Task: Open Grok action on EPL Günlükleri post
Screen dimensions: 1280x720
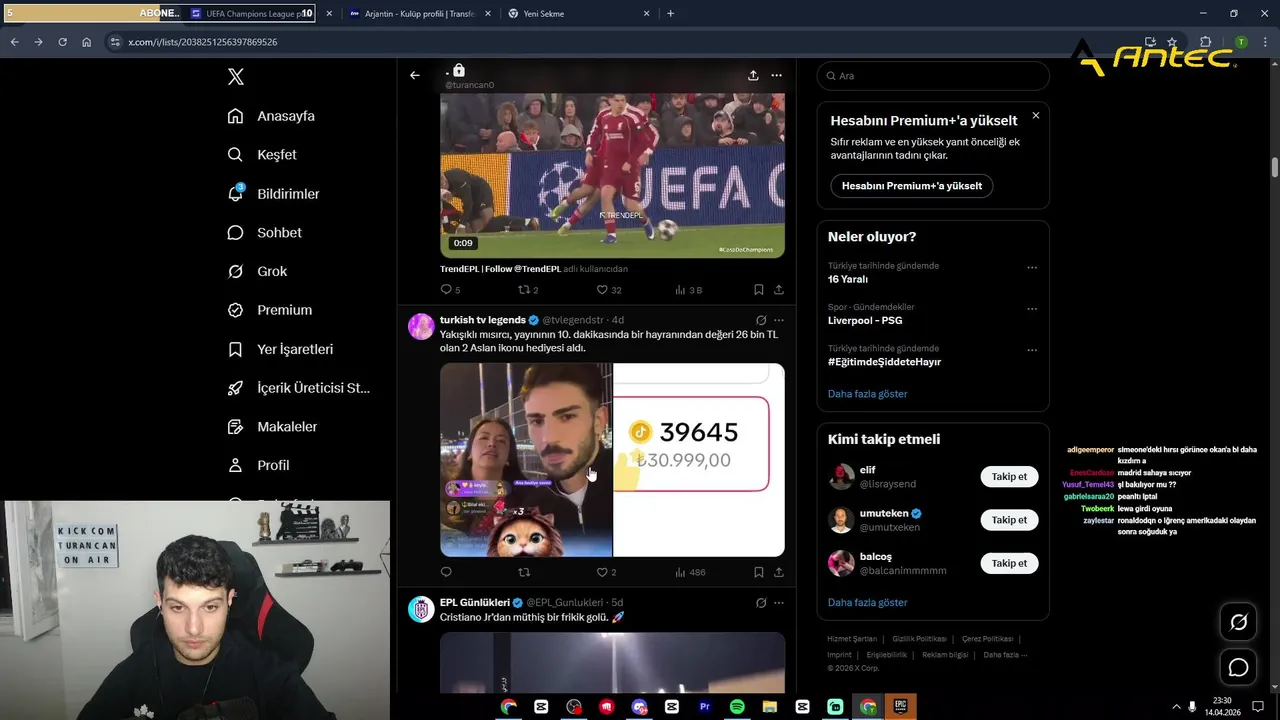Action: tap(761, 603)
